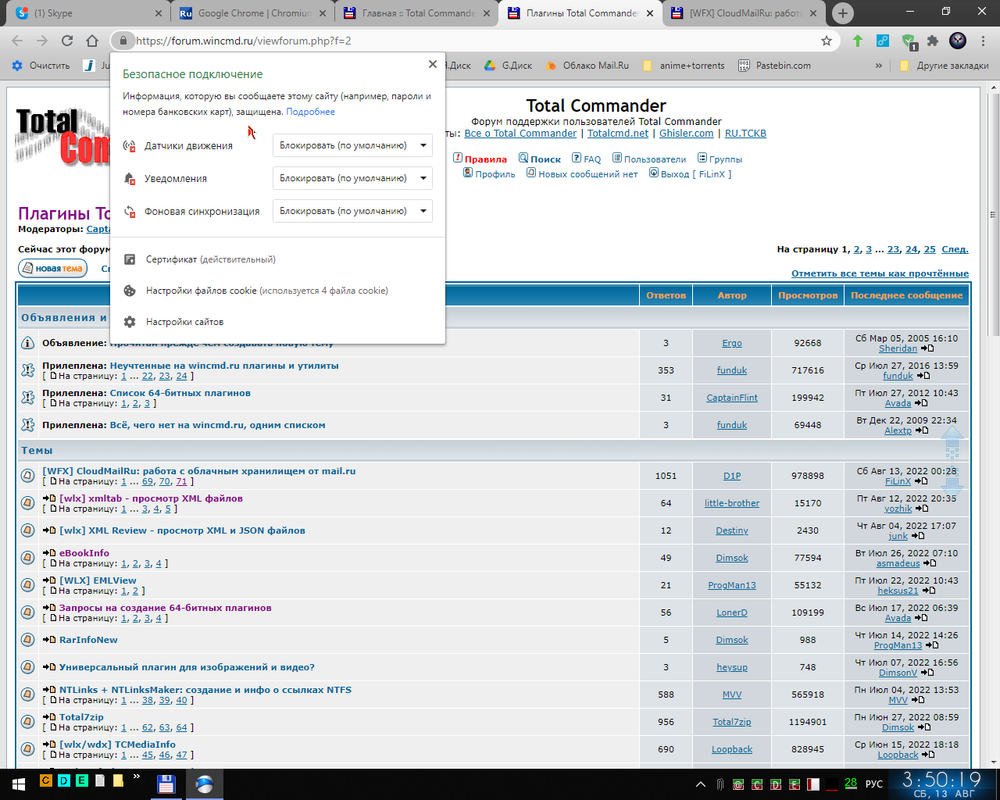Open the FAQ link
Screen dimensions: 1000x800
tap(592, 159)
